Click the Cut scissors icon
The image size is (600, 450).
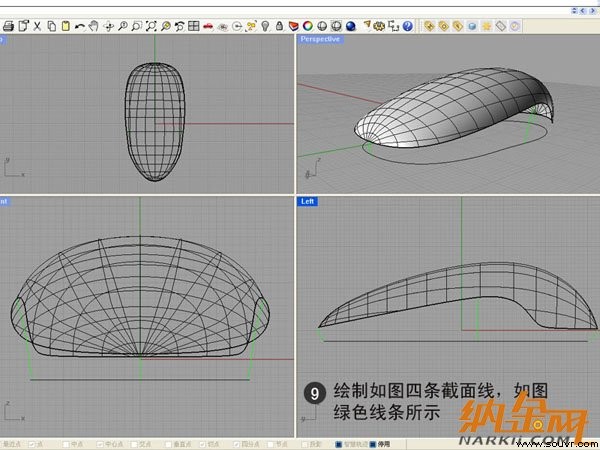pyautogui.click(x=37, y=26)
